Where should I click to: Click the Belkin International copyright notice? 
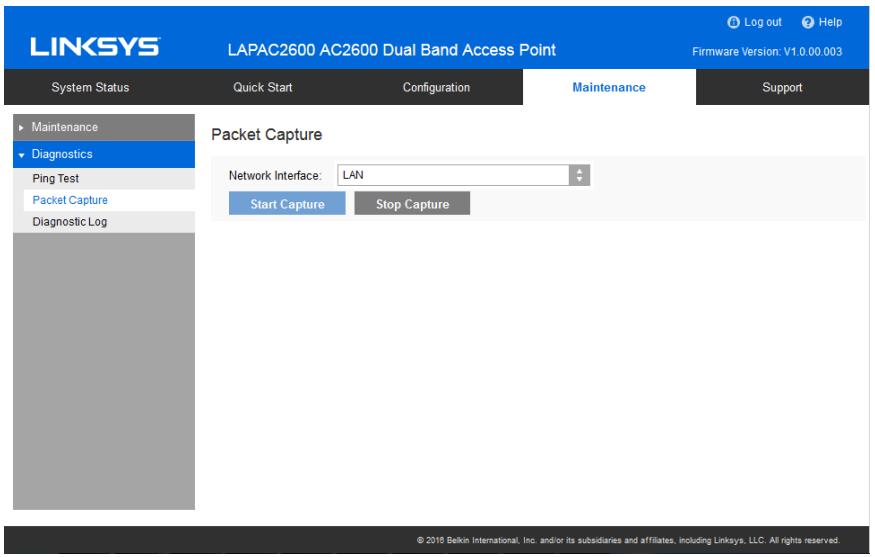coord(628,540)
